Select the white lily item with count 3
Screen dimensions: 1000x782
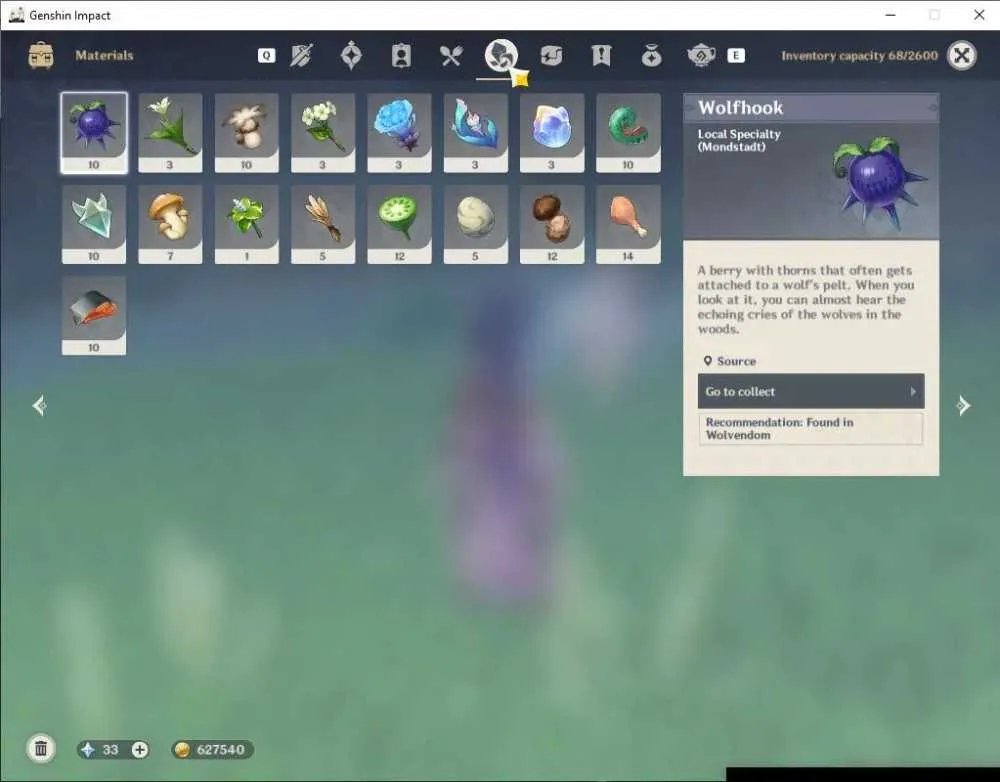170,133
